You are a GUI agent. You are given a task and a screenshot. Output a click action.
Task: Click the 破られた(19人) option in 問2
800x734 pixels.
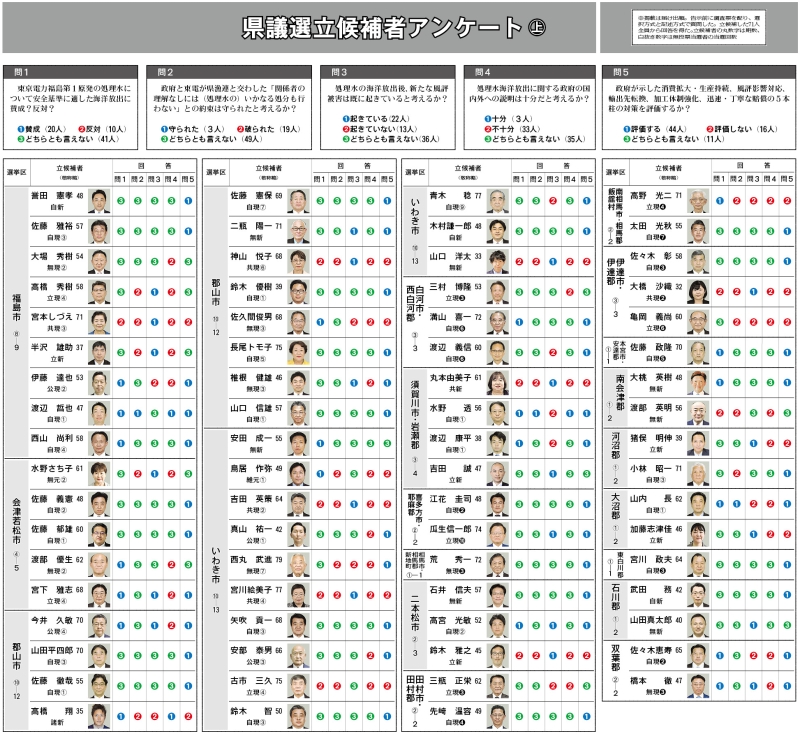click(269, 130)
